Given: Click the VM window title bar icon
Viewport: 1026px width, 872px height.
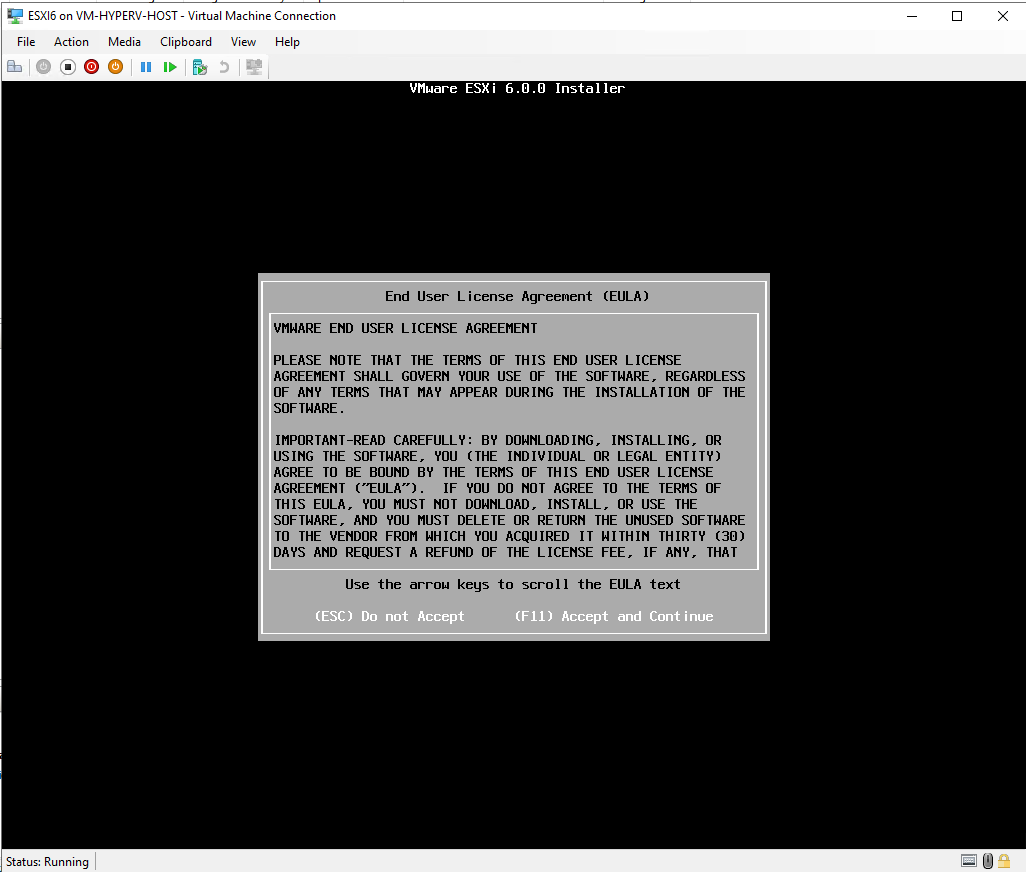Looking at the screenshot, I should pos(15,16).
